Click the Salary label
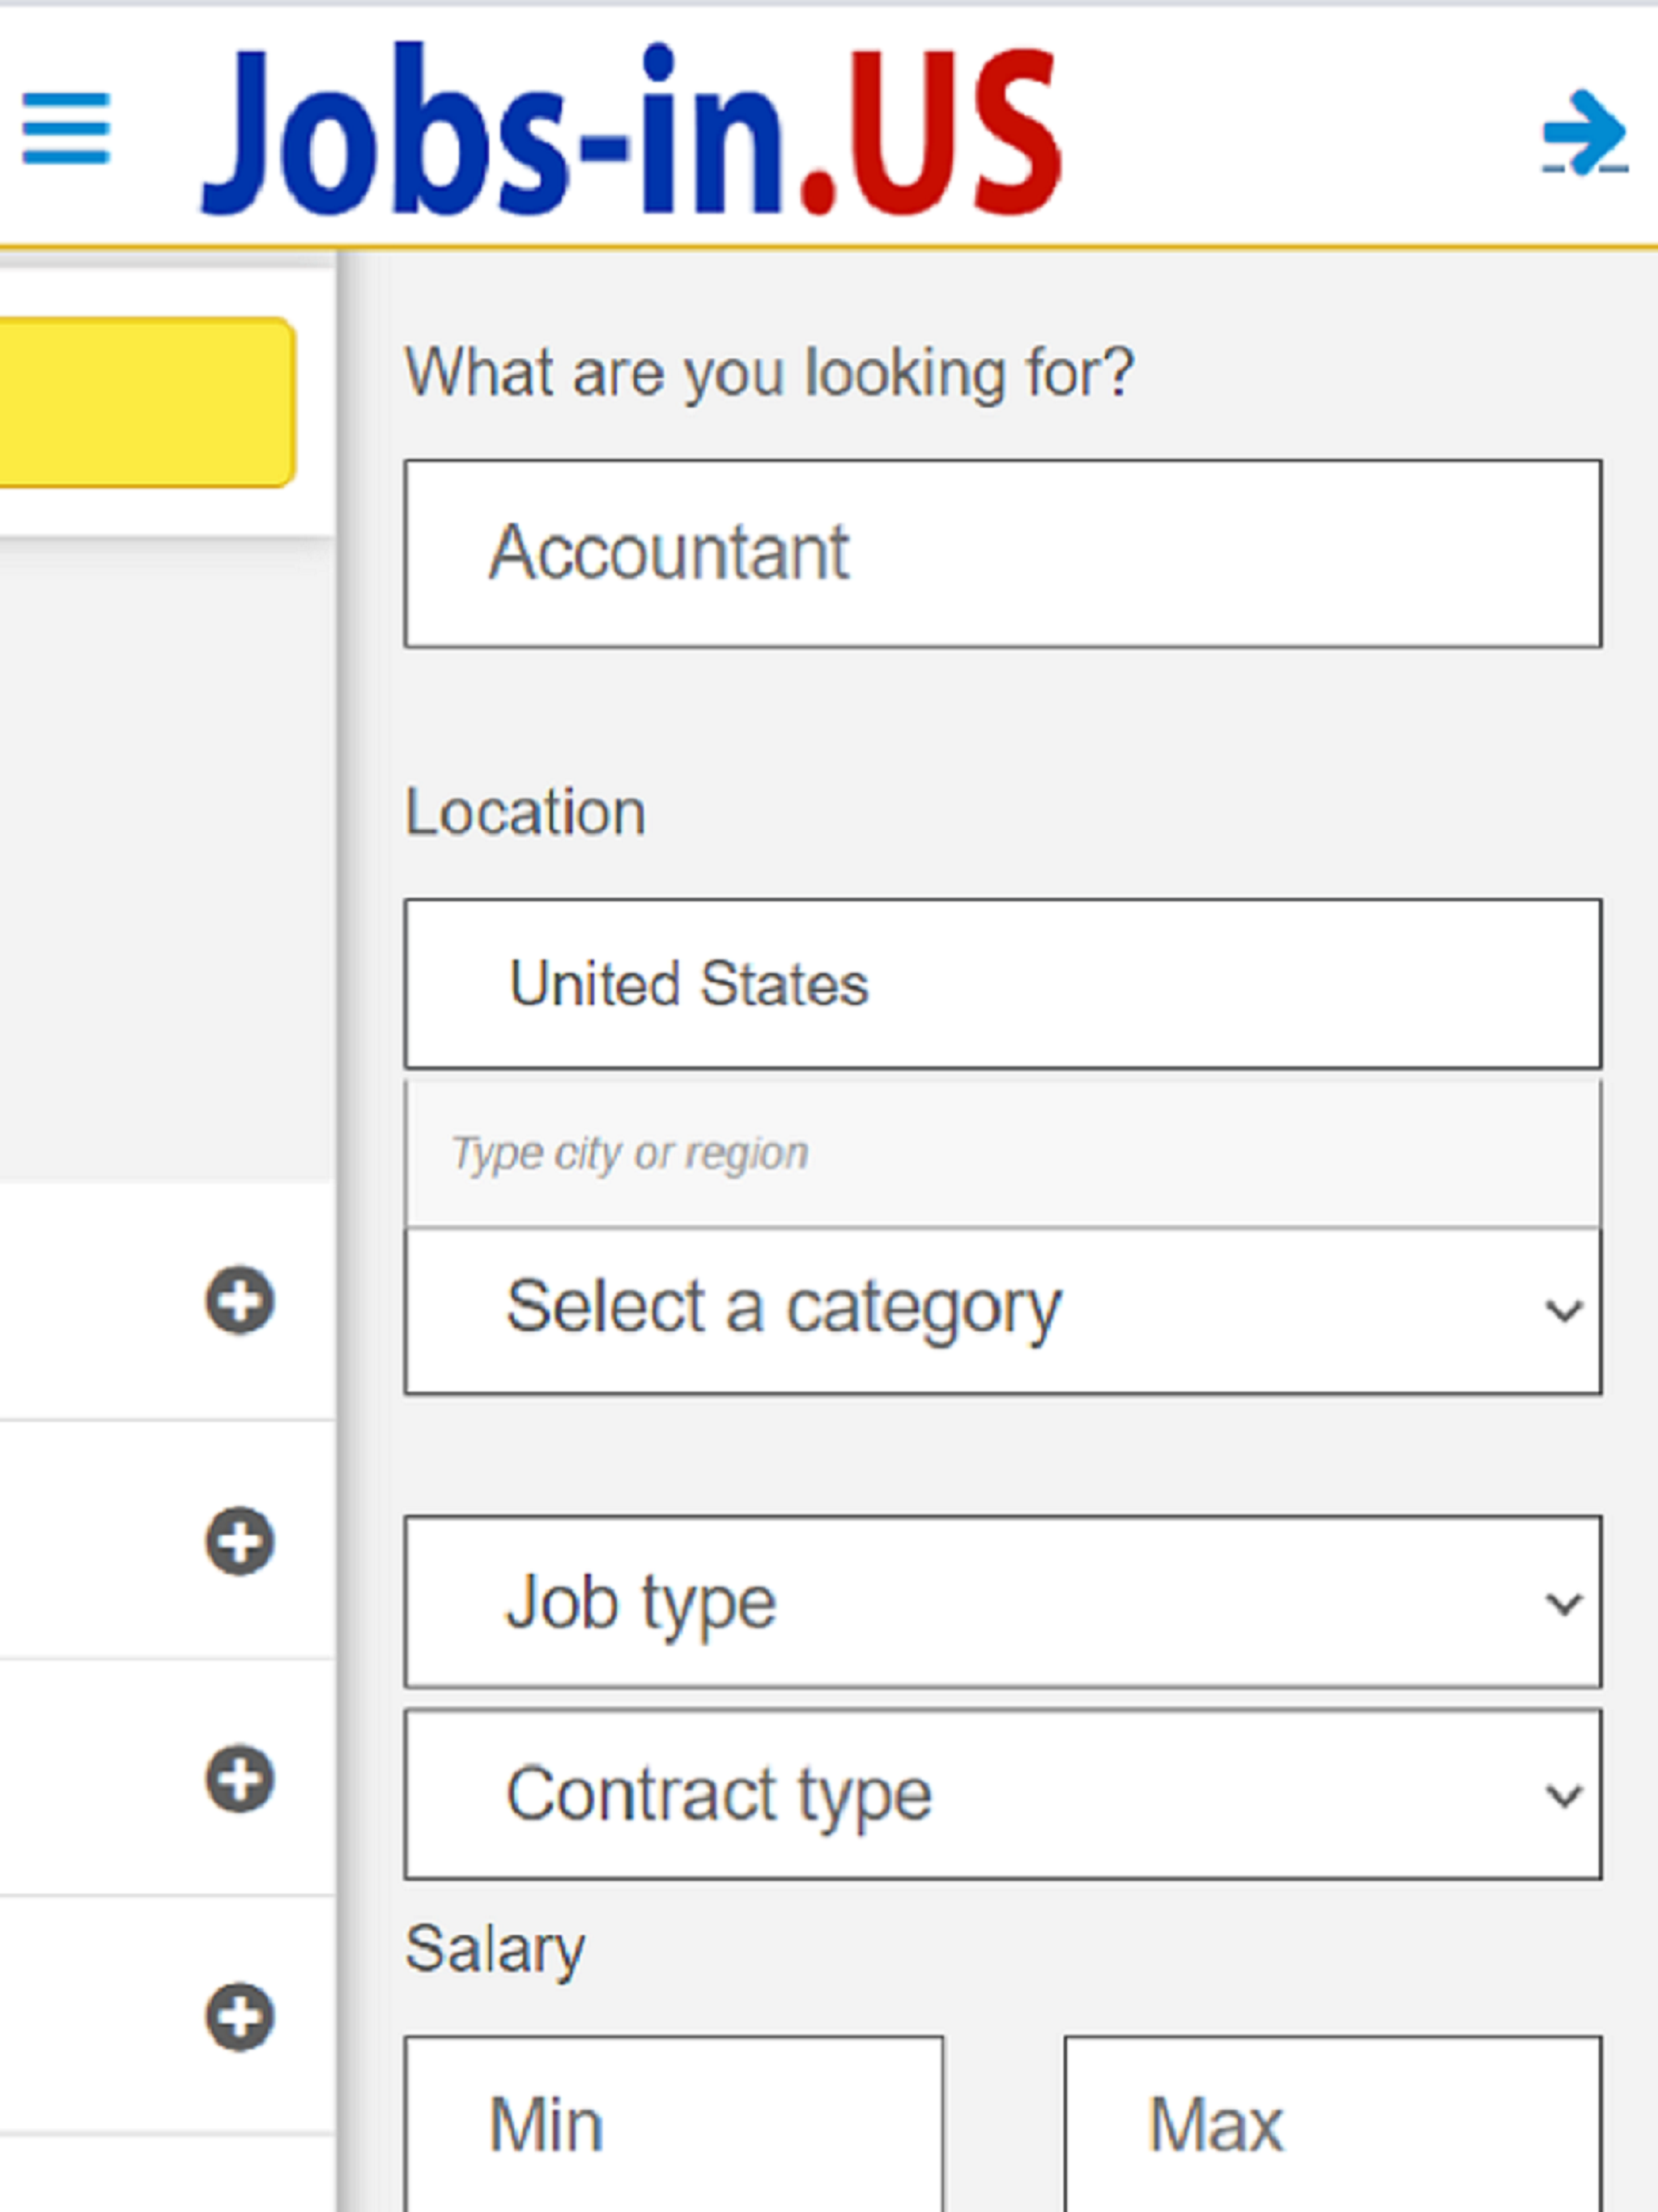The height and width of the screenshot is (2212, 1658). (495, 1951)
